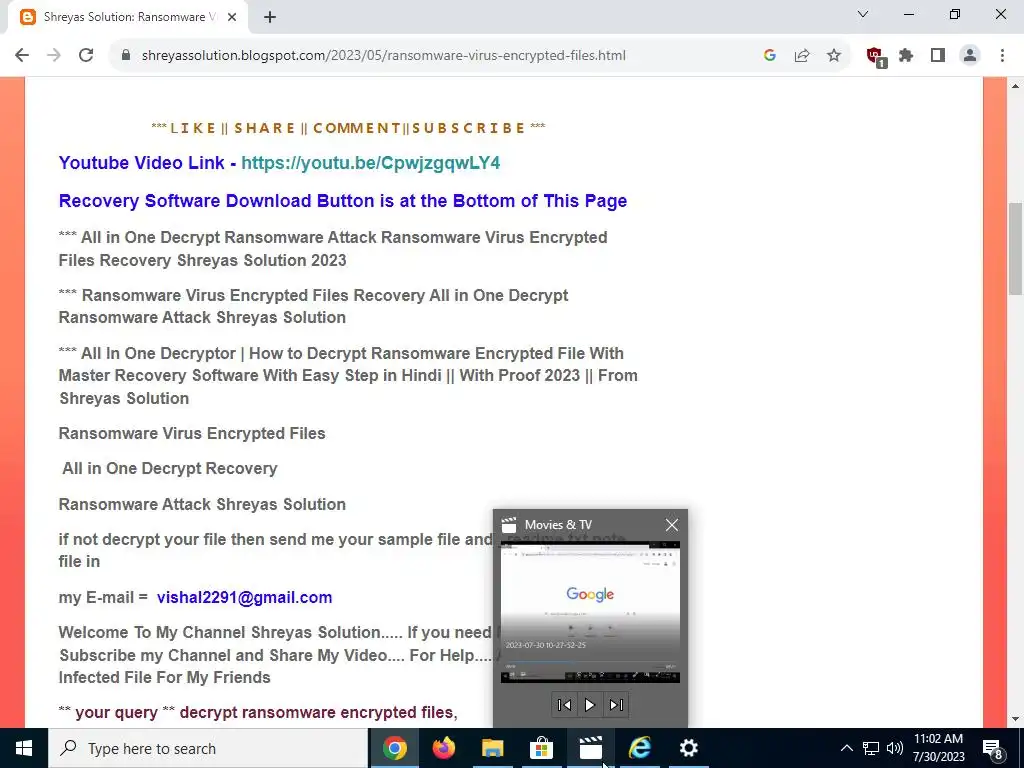Click the 'Youtube Video Link -' label
The image size is (1024, 768).
(148, 163)
